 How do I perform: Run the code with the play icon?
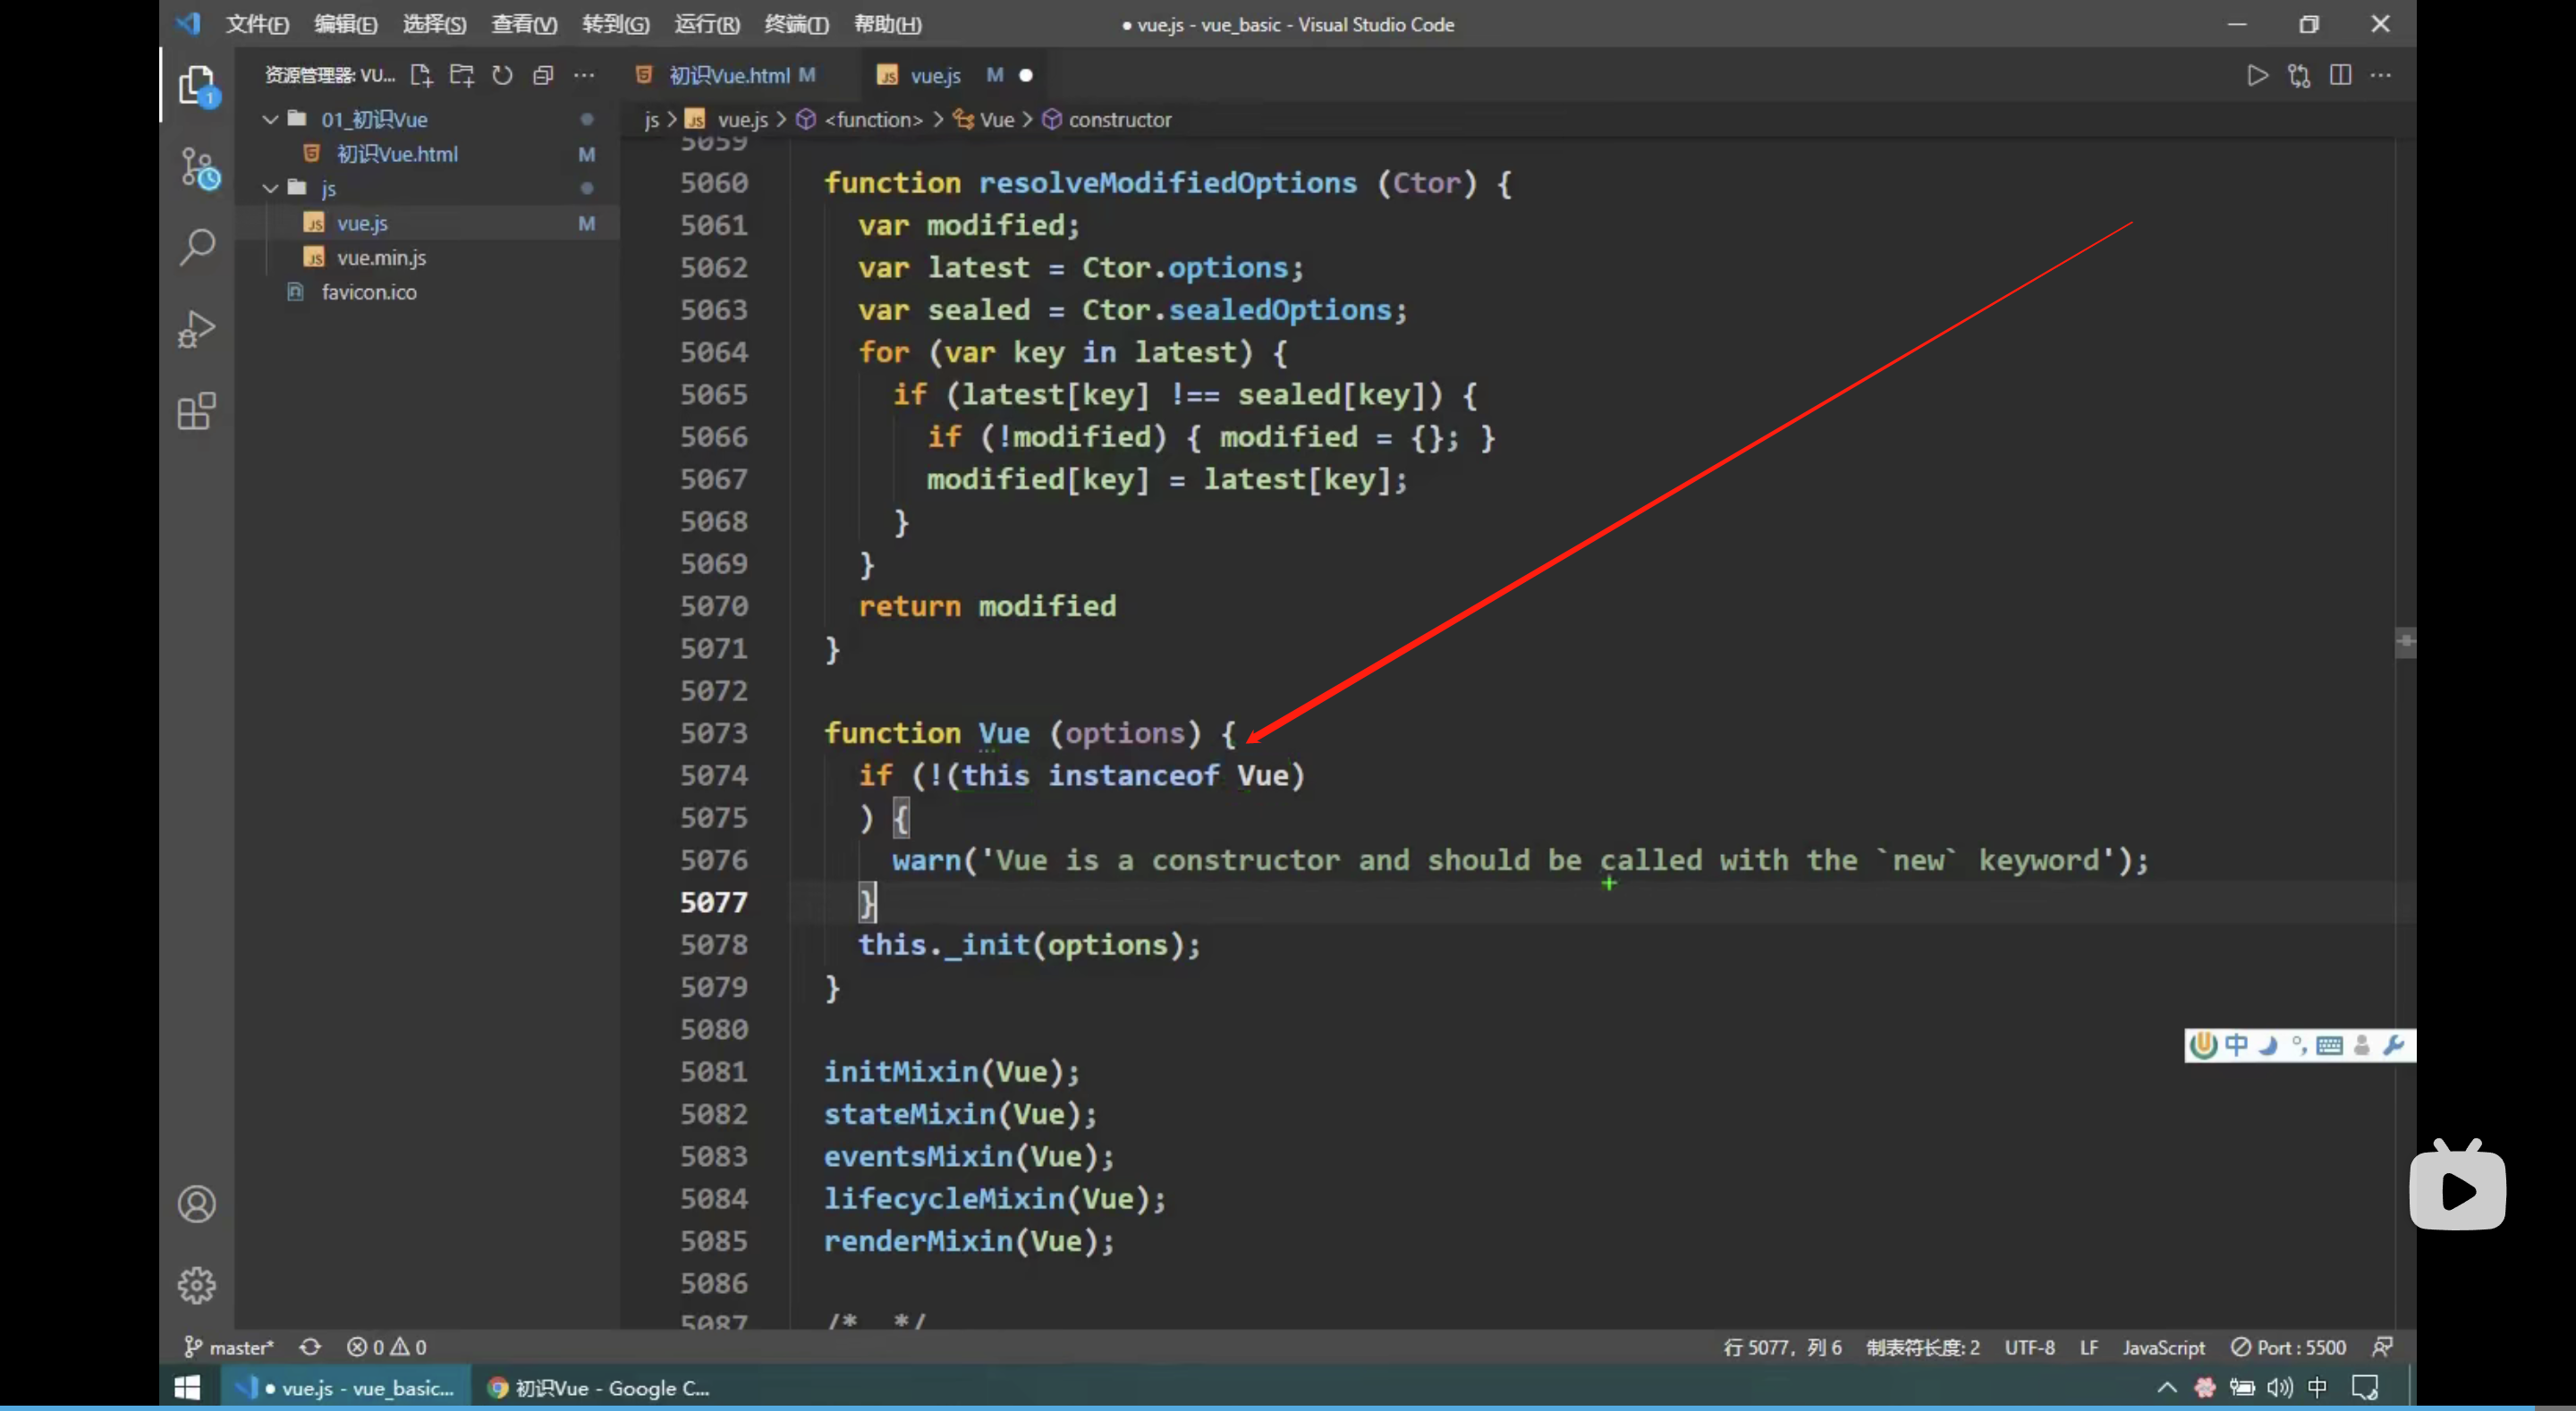2257,75
